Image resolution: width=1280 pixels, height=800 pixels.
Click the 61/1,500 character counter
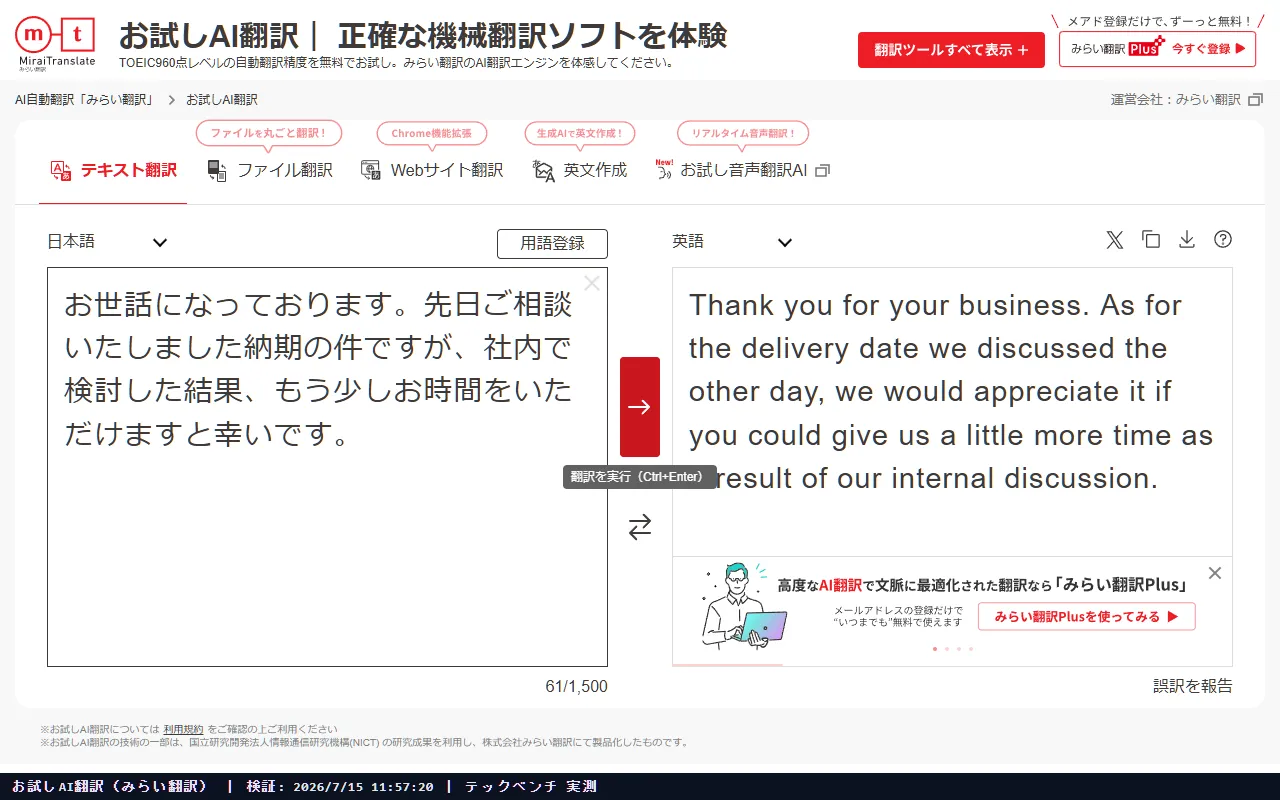tap(576, 687)
